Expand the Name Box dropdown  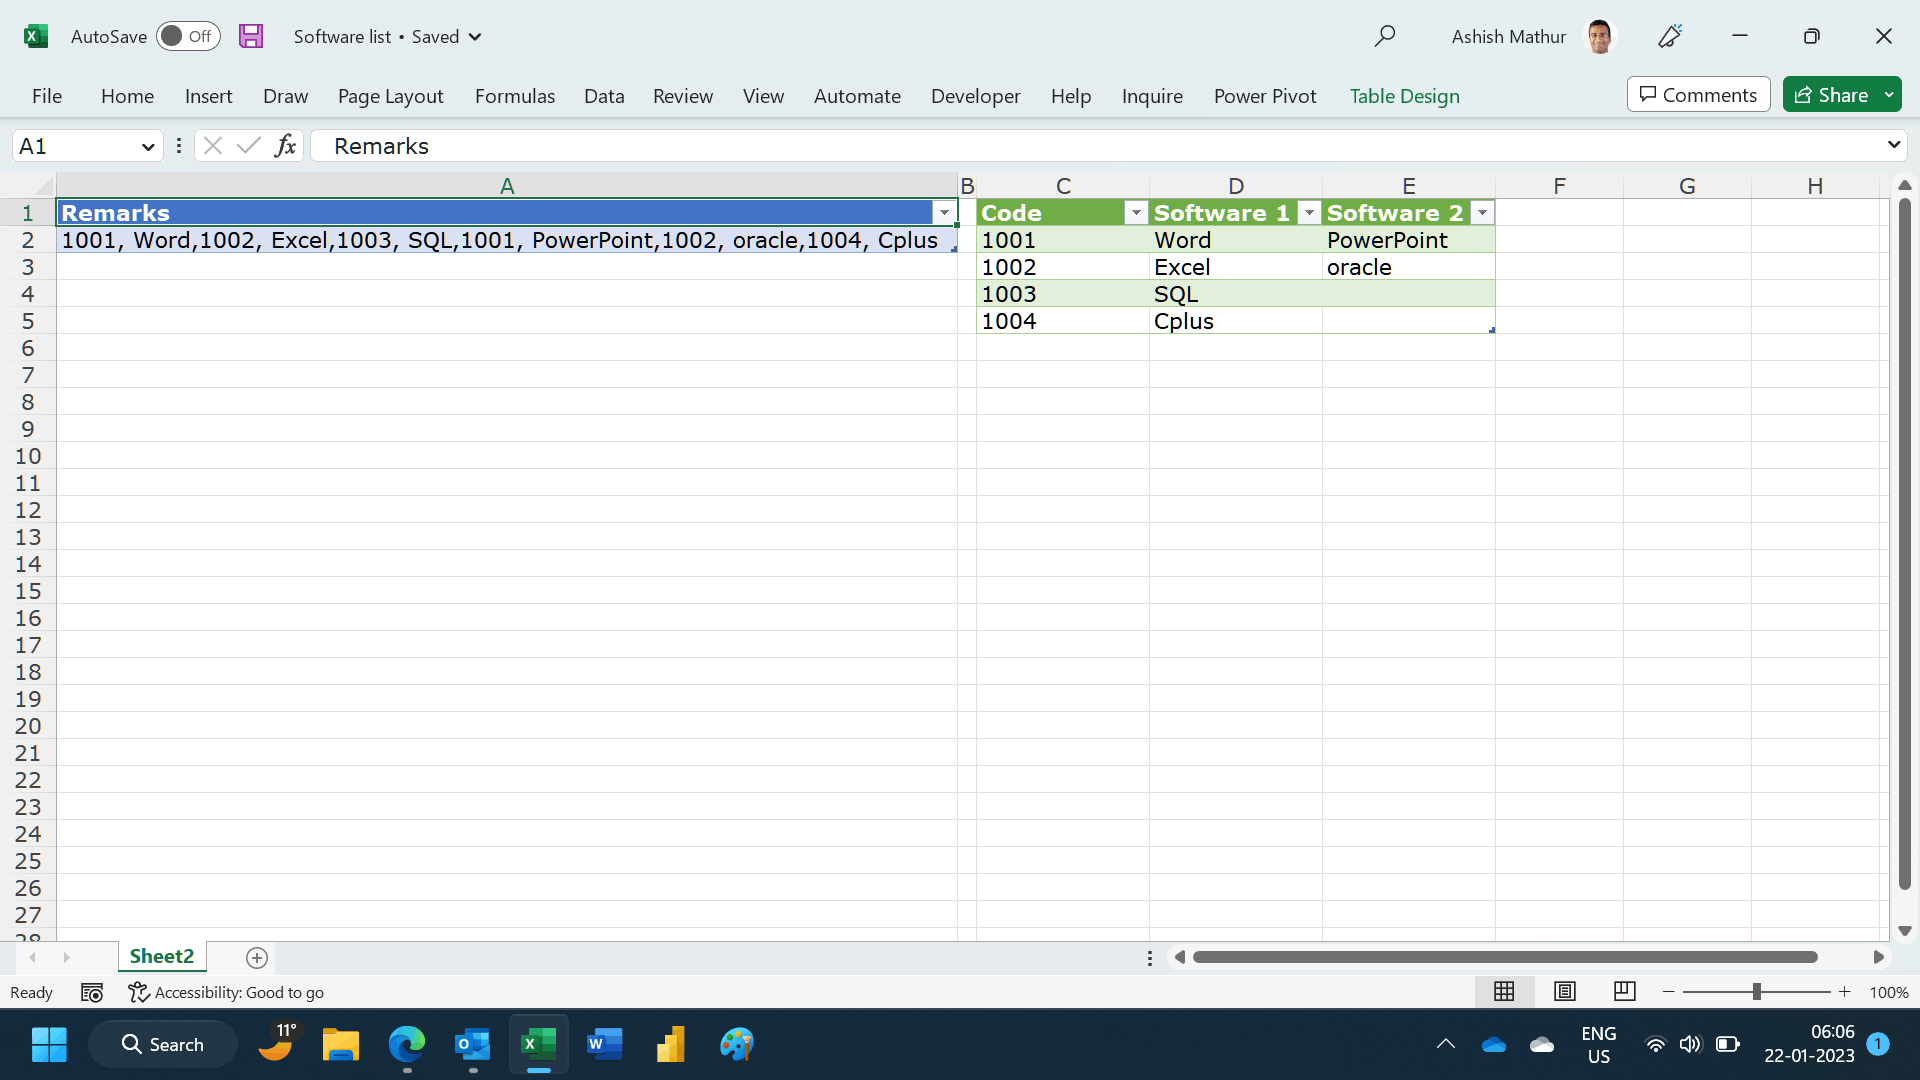148,146
